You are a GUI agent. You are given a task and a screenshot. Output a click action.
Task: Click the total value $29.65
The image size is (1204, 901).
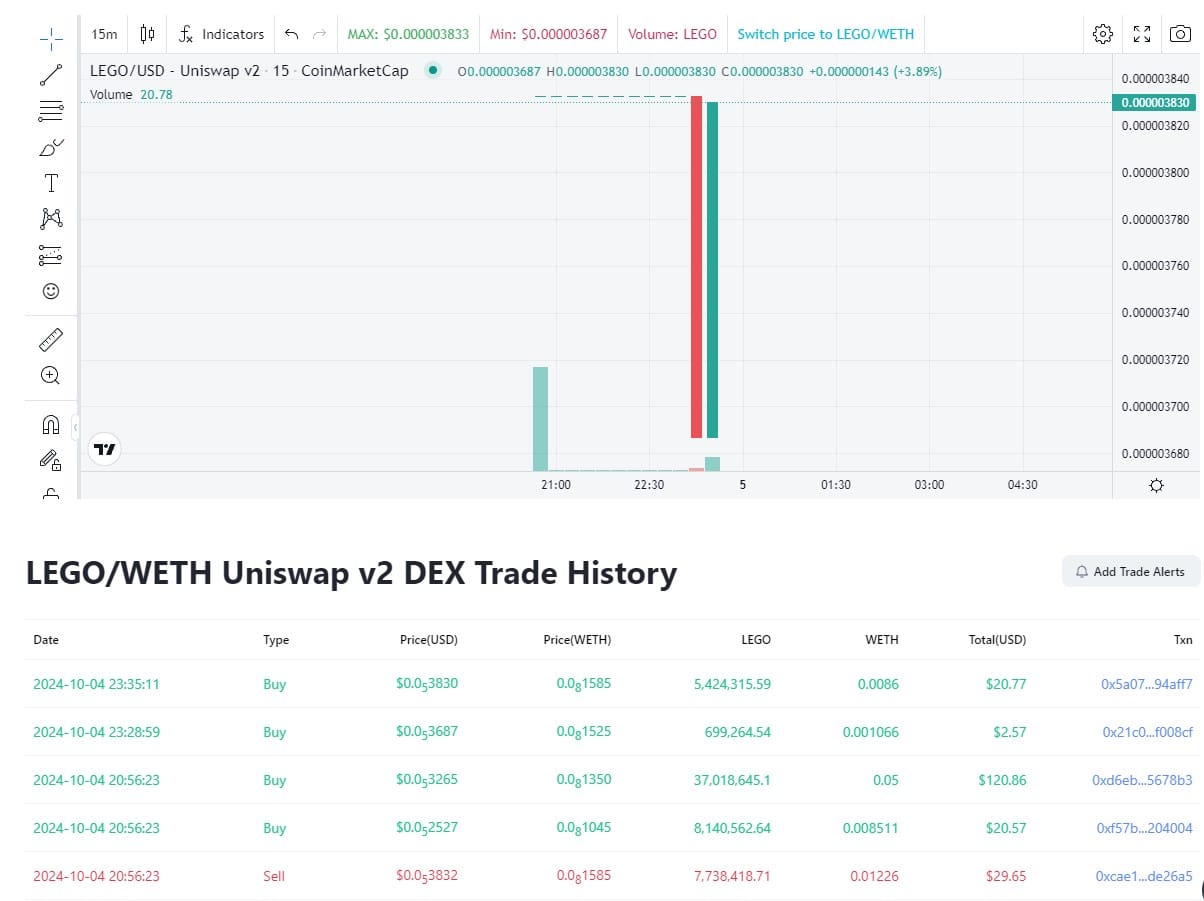click(x=1005, y=877)
